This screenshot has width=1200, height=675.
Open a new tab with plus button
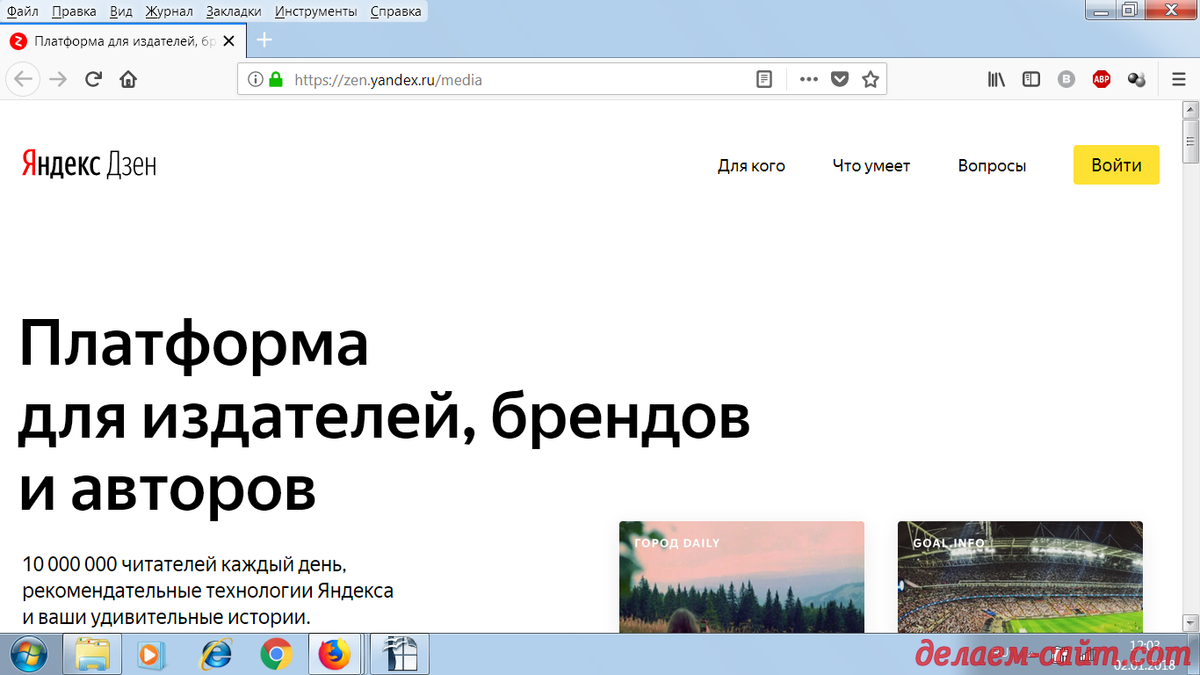[x=264, y=41]
